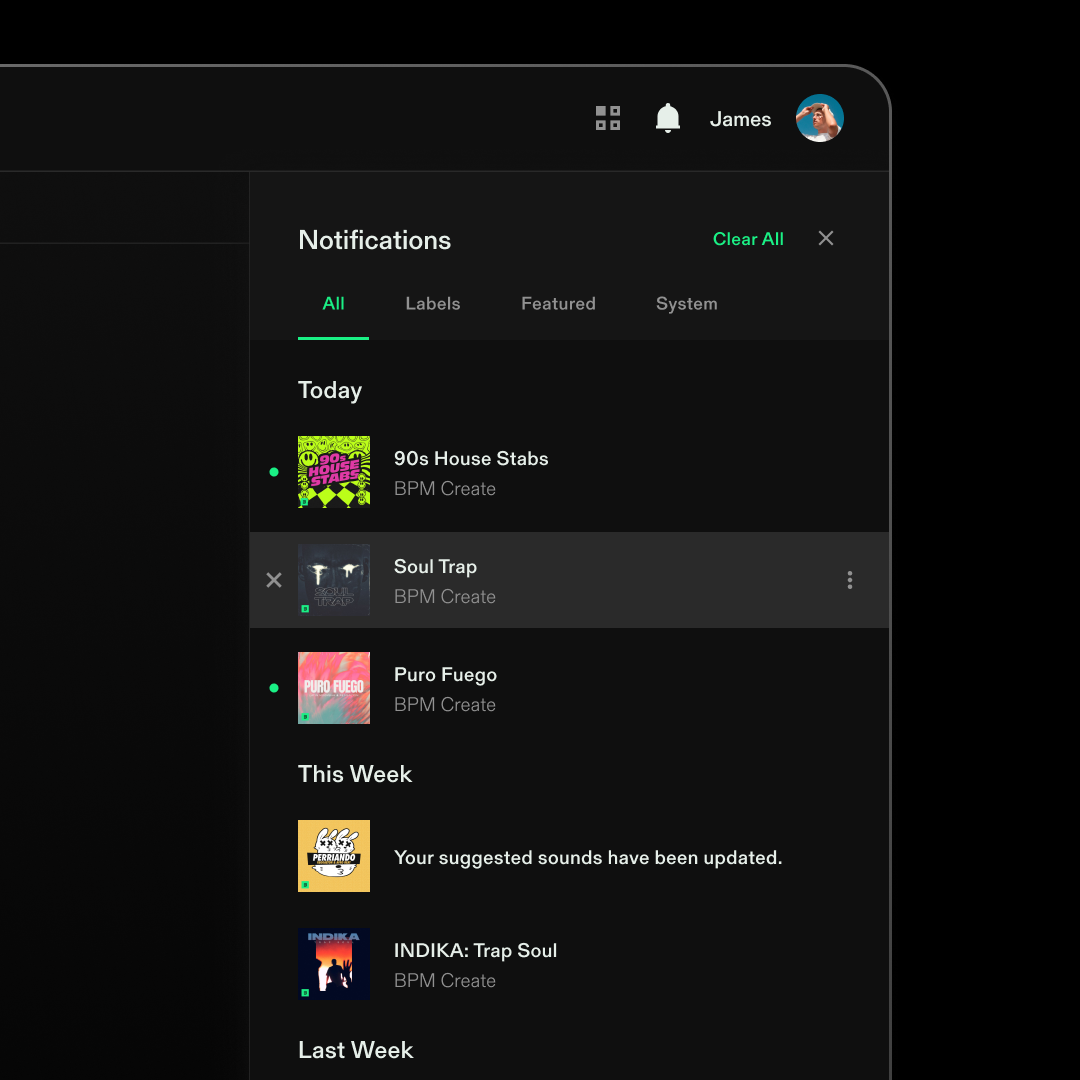The height and width of the screenshot is (1080, 1080).
Task: Select the System tab
Action: tap(686, 304)
